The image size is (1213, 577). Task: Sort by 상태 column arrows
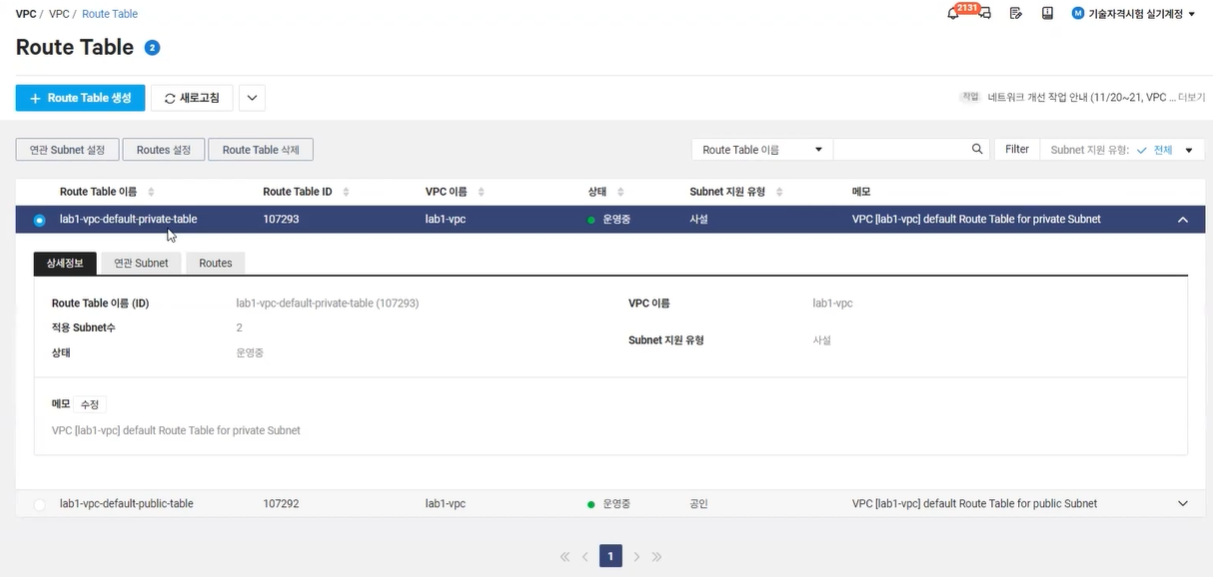pyautogui.click(x=620, y=192)
